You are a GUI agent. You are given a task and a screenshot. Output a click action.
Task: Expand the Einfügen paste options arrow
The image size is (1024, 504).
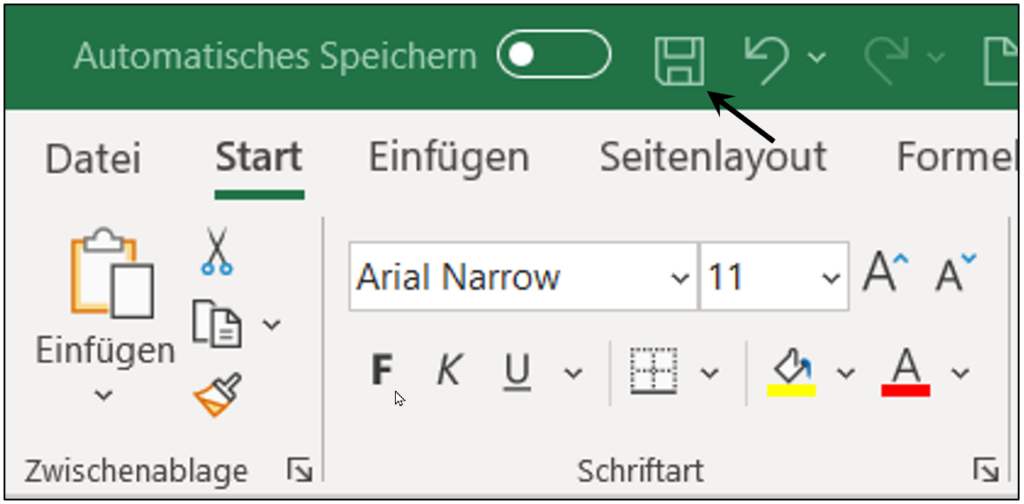104,394
